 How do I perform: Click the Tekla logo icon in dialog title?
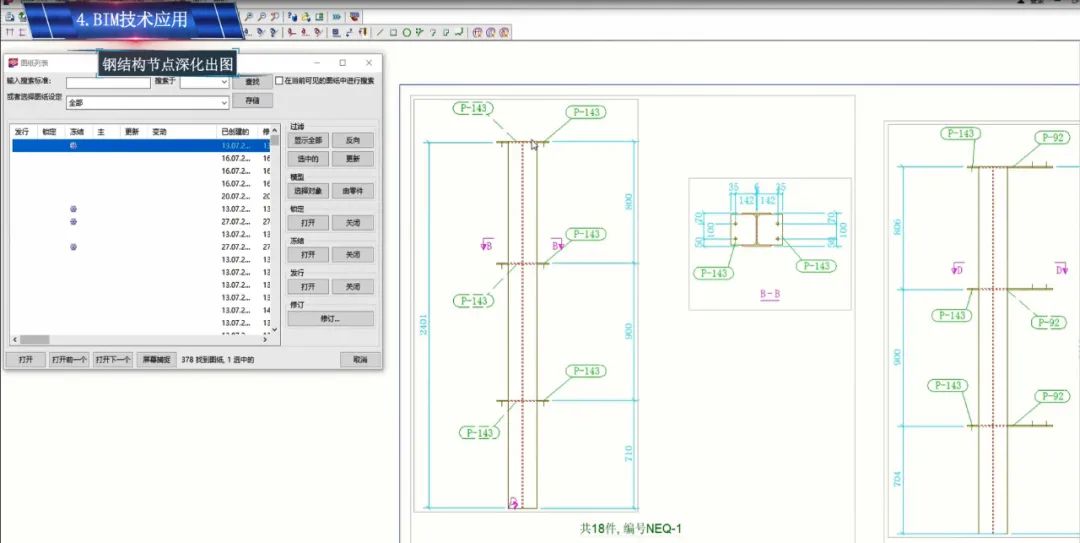(13, 63)
